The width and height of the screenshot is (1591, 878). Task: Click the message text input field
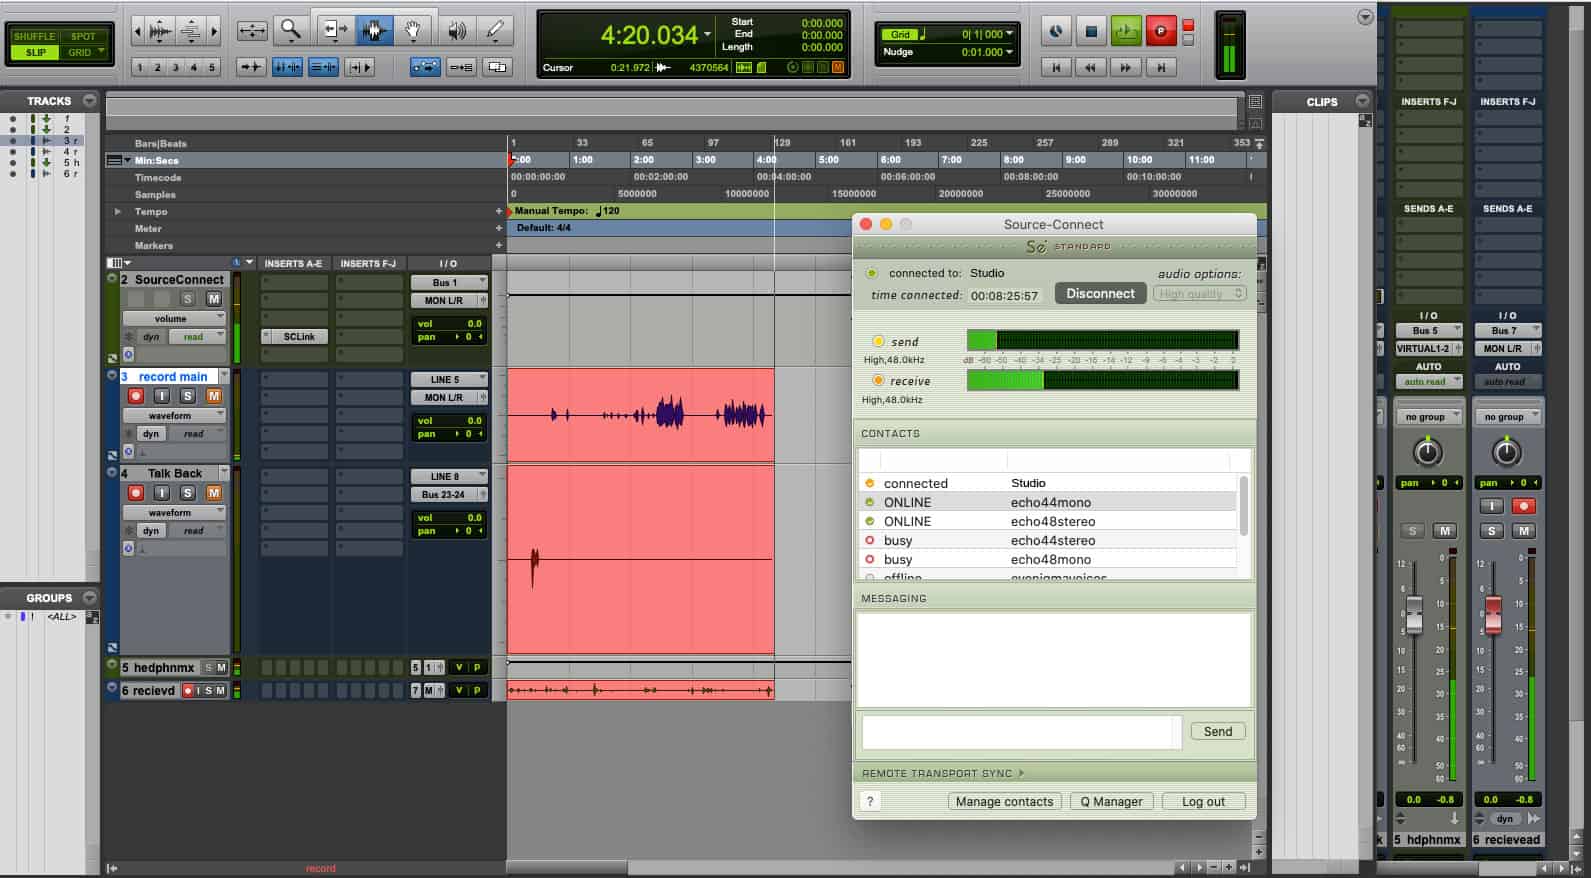point(1021,732)
